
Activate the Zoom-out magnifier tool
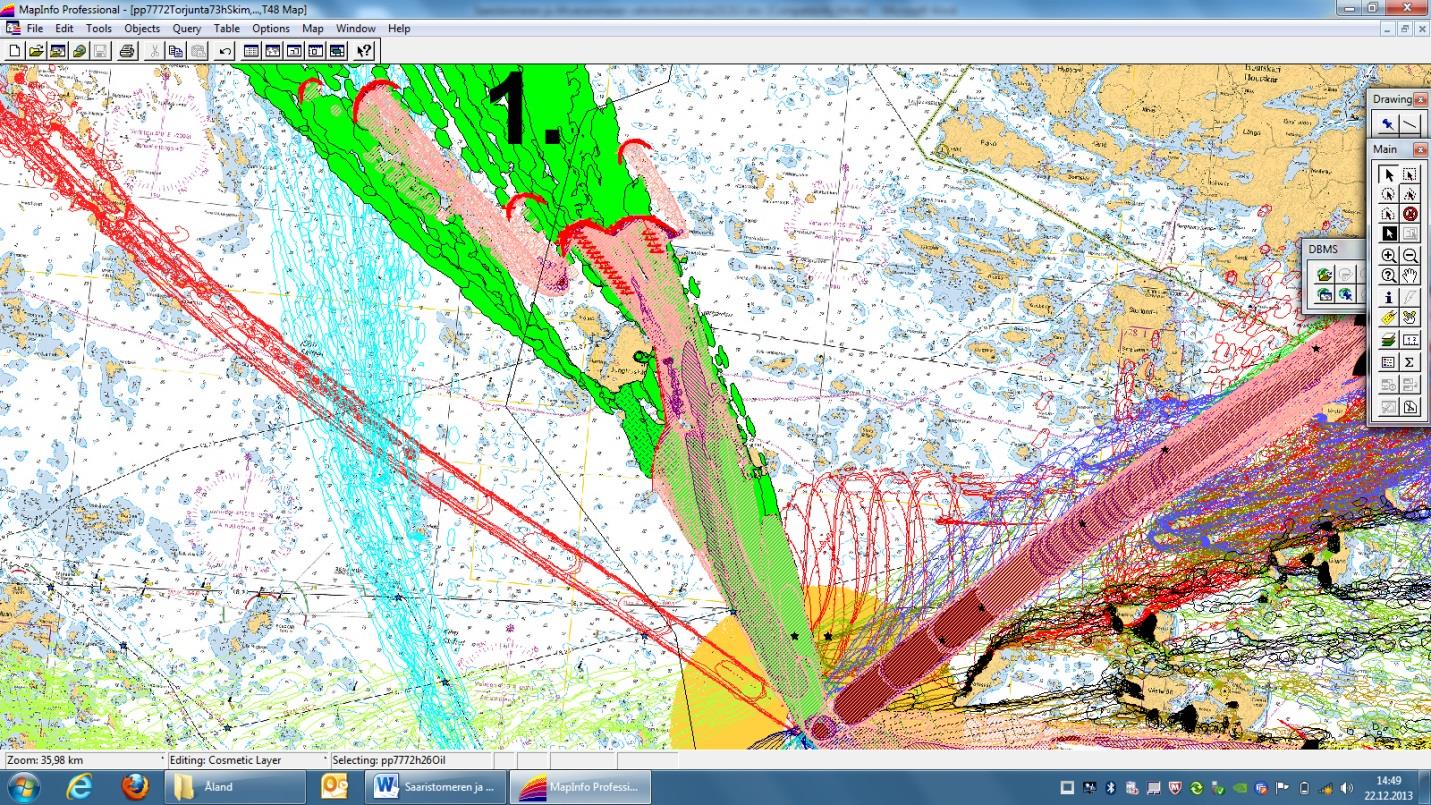(1410, 256)
